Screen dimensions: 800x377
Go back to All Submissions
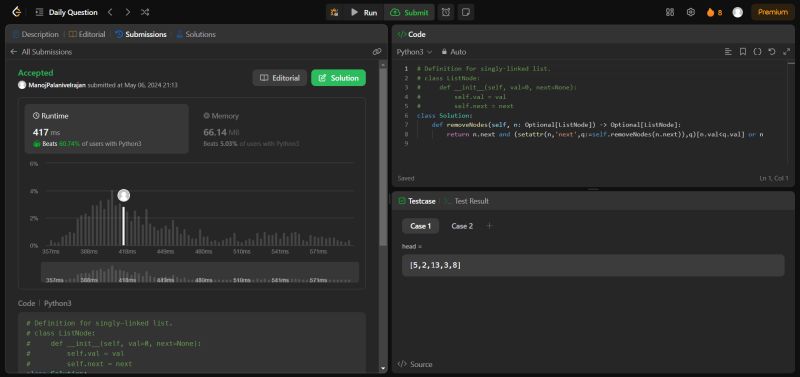coord(41,52)
